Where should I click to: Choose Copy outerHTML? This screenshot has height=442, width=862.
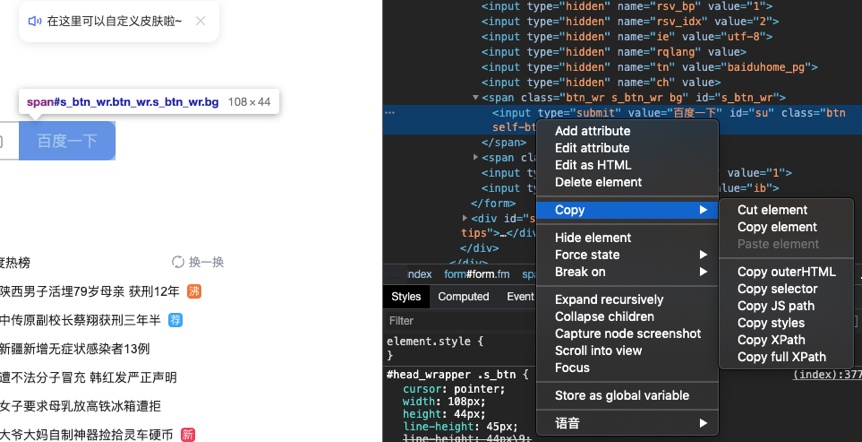pos(786,272)
